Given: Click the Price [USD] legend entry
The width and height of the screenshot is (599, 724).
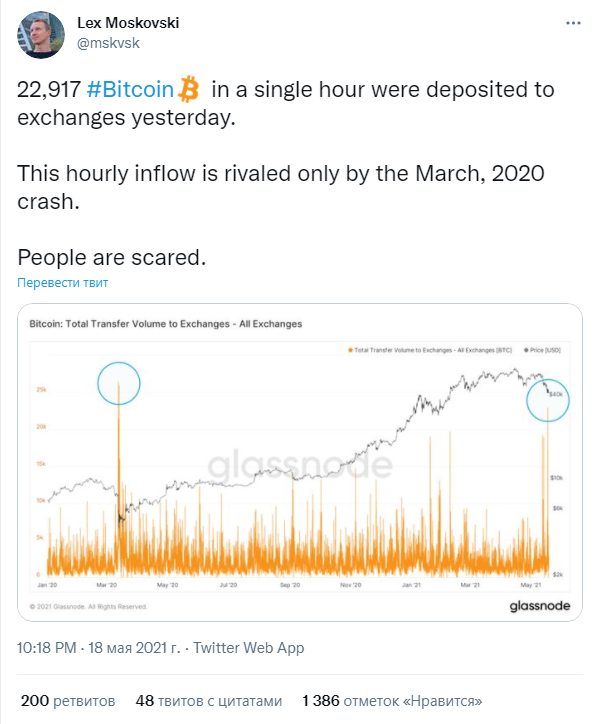Looking at the screenshot, I should point(542,350).
